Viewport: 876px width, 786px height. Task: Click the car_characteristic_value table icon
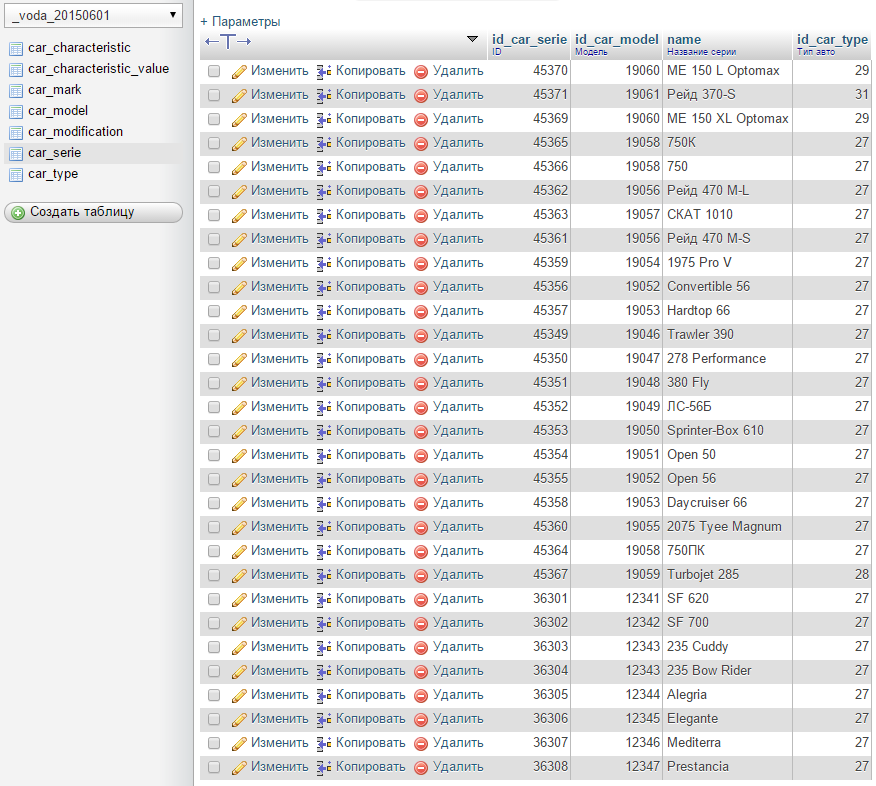coord(16,69)
